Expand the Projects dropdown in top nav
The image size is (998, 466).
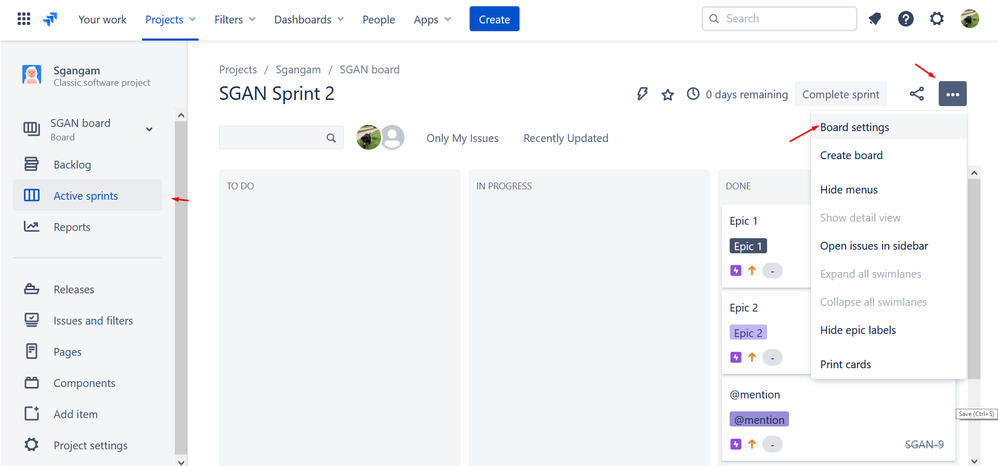pos(170,20)
